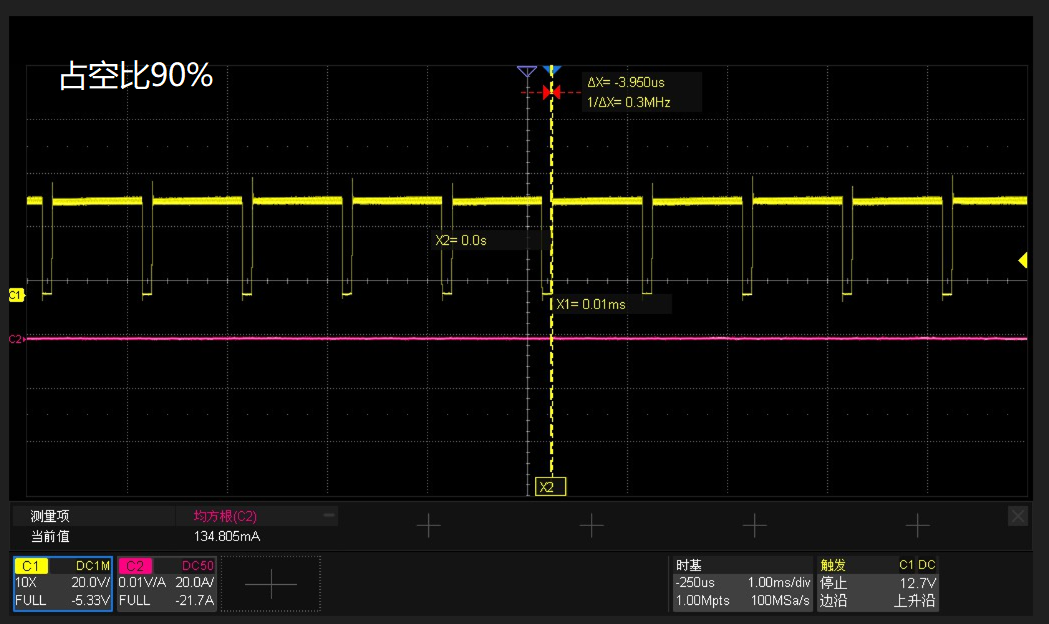Open the 时基 timebase settings box
The height and width of the screenshot is (624, 1049).
(741, 584)
